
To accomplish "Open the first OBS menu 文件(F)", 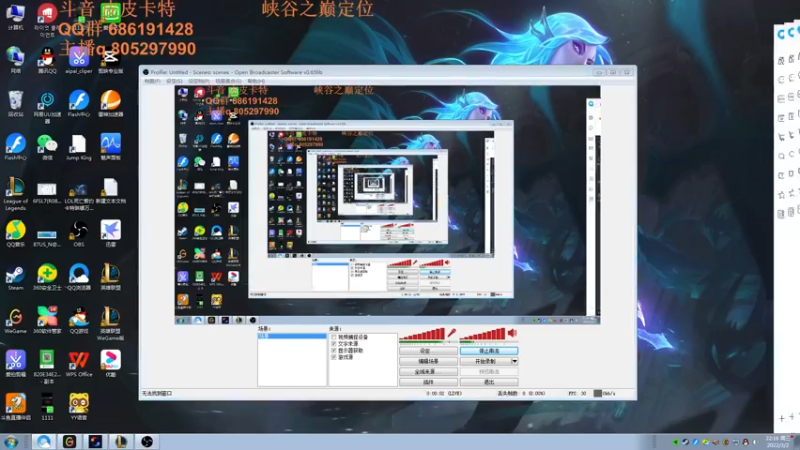I will [152, 81].
